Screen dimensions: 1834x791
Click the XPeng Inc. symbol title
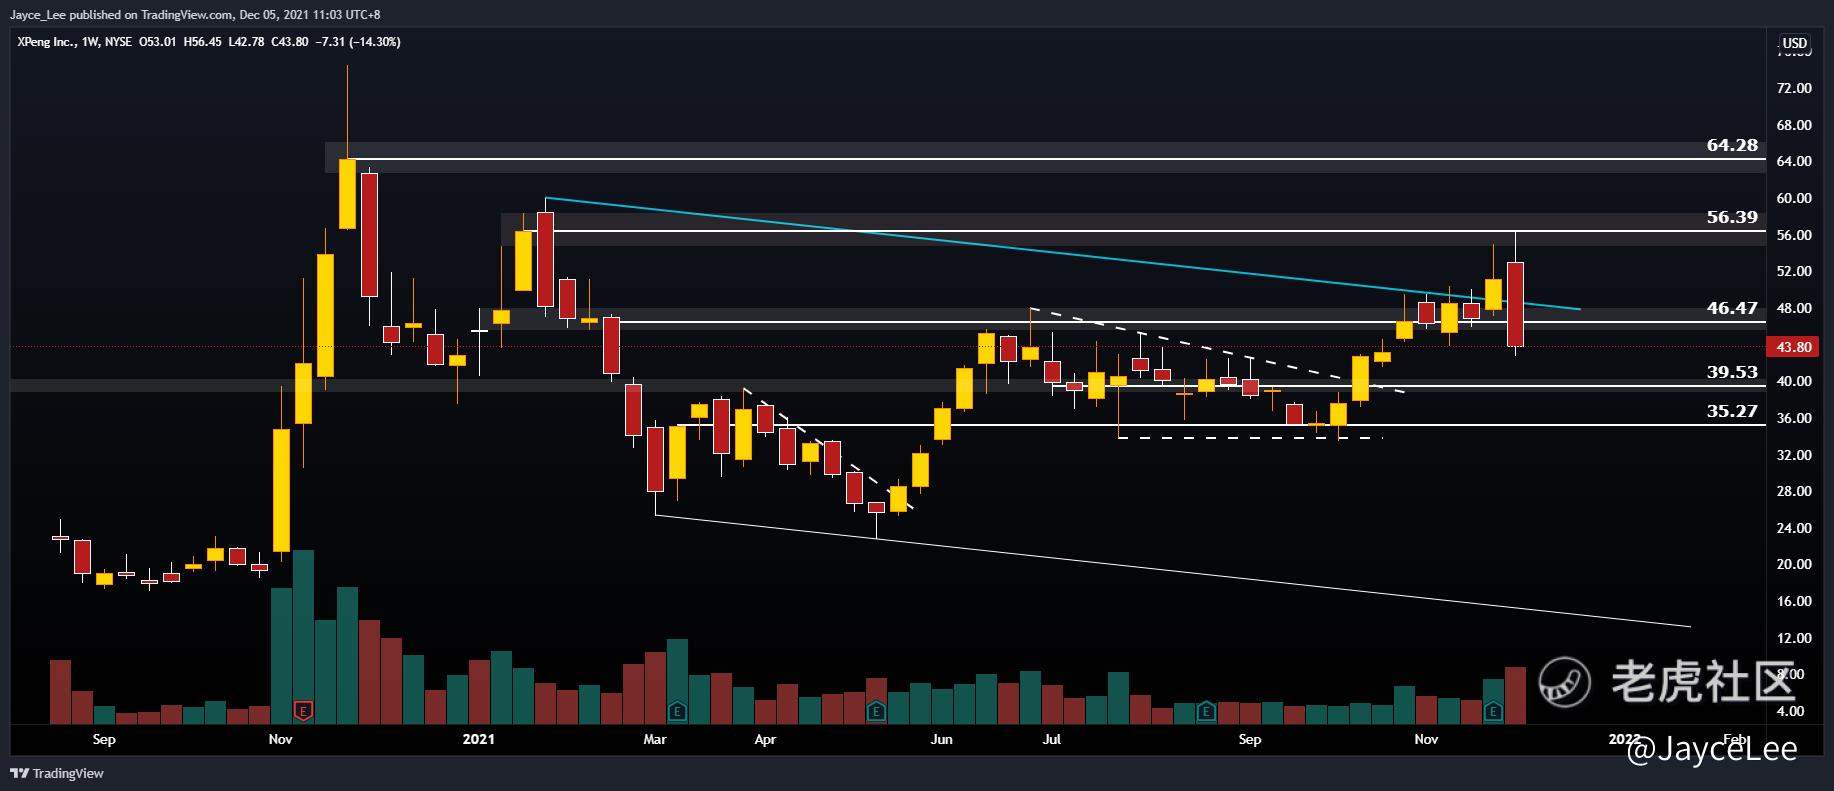tap(46, 42)
